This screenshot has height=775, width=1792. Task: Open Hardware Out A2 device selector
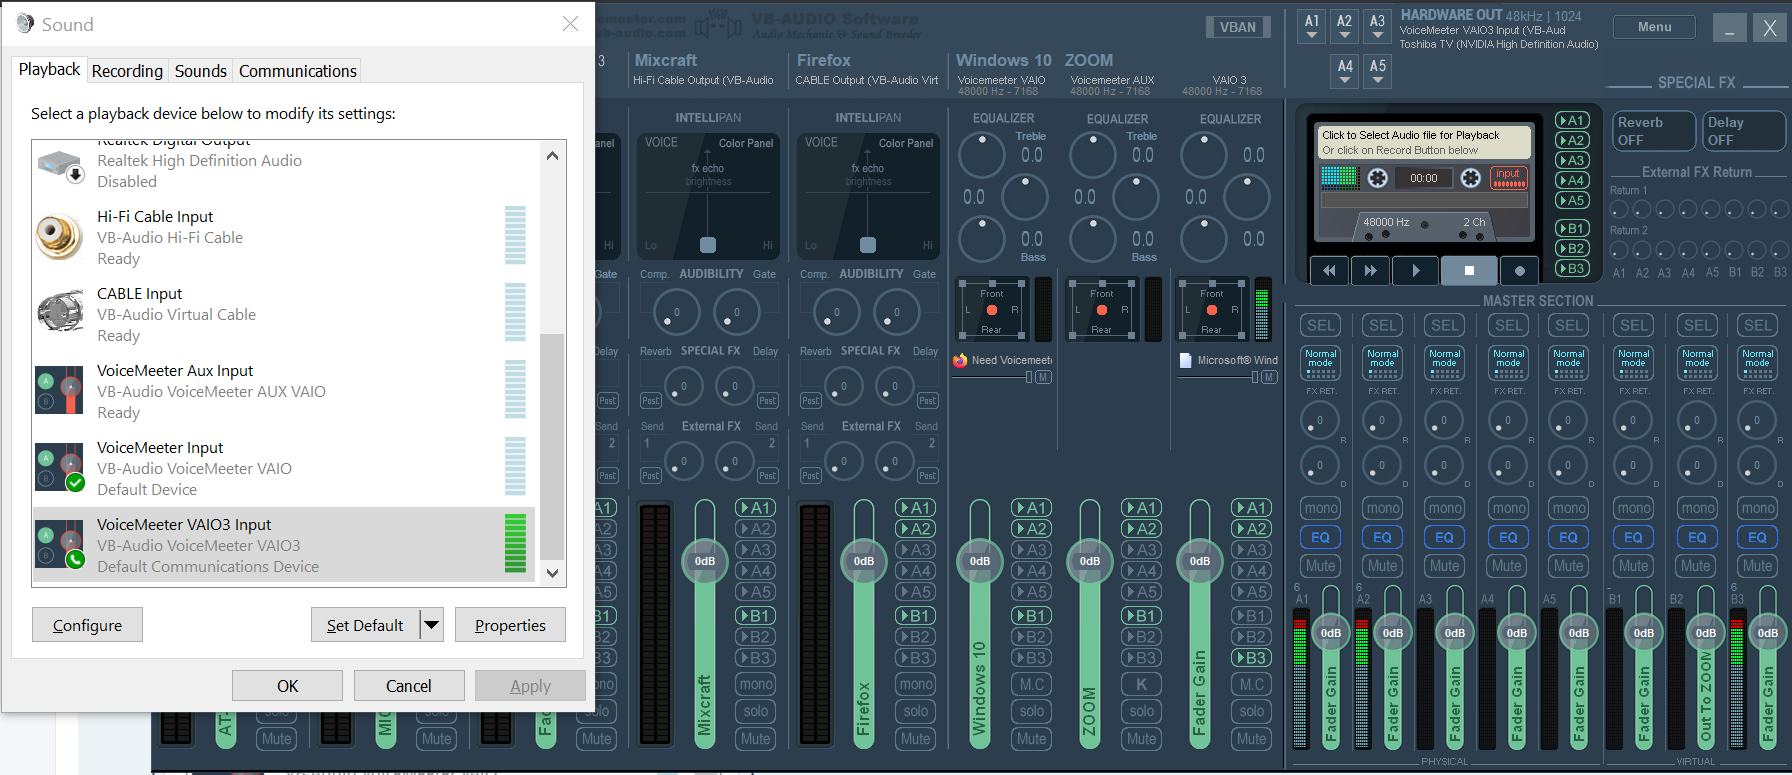click(1345, 26)
